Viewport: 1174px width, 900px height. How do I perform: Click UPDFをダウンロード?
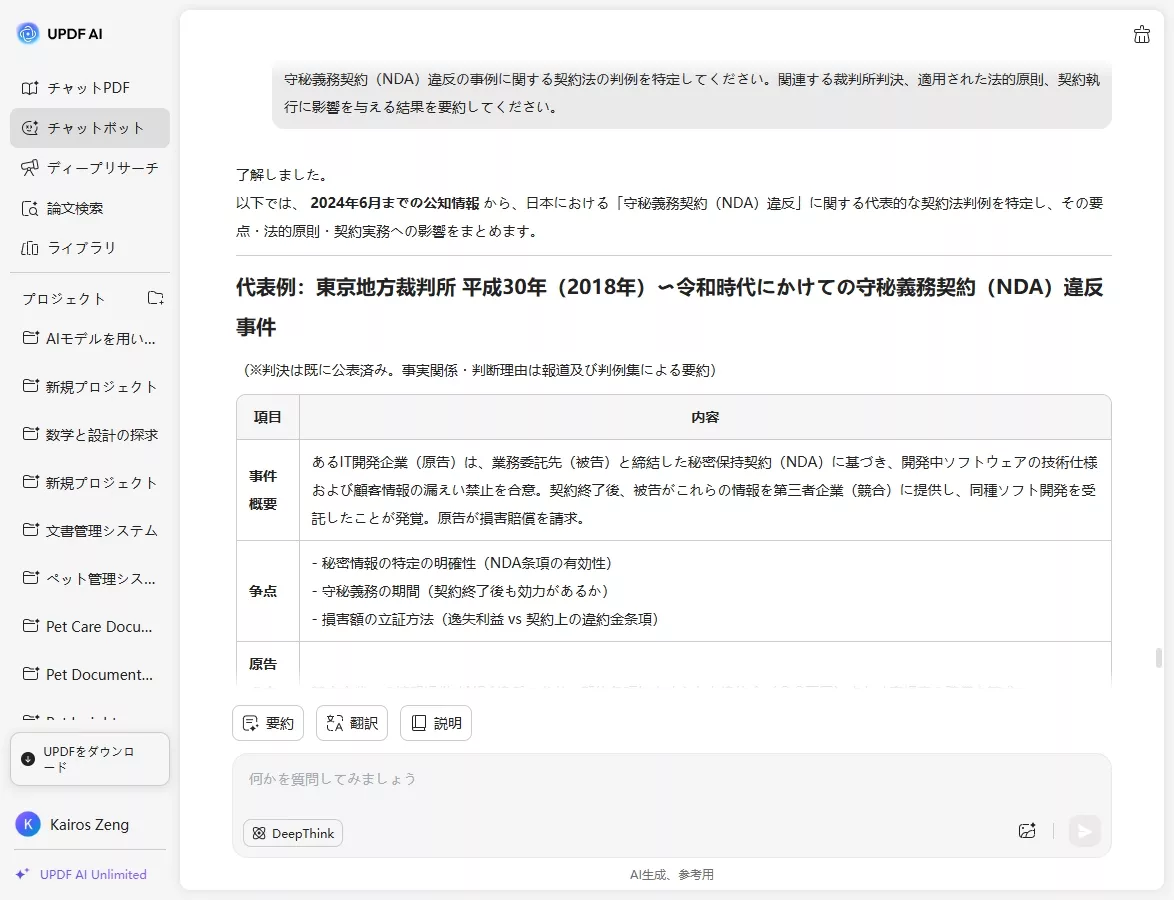tap(90, 759)
